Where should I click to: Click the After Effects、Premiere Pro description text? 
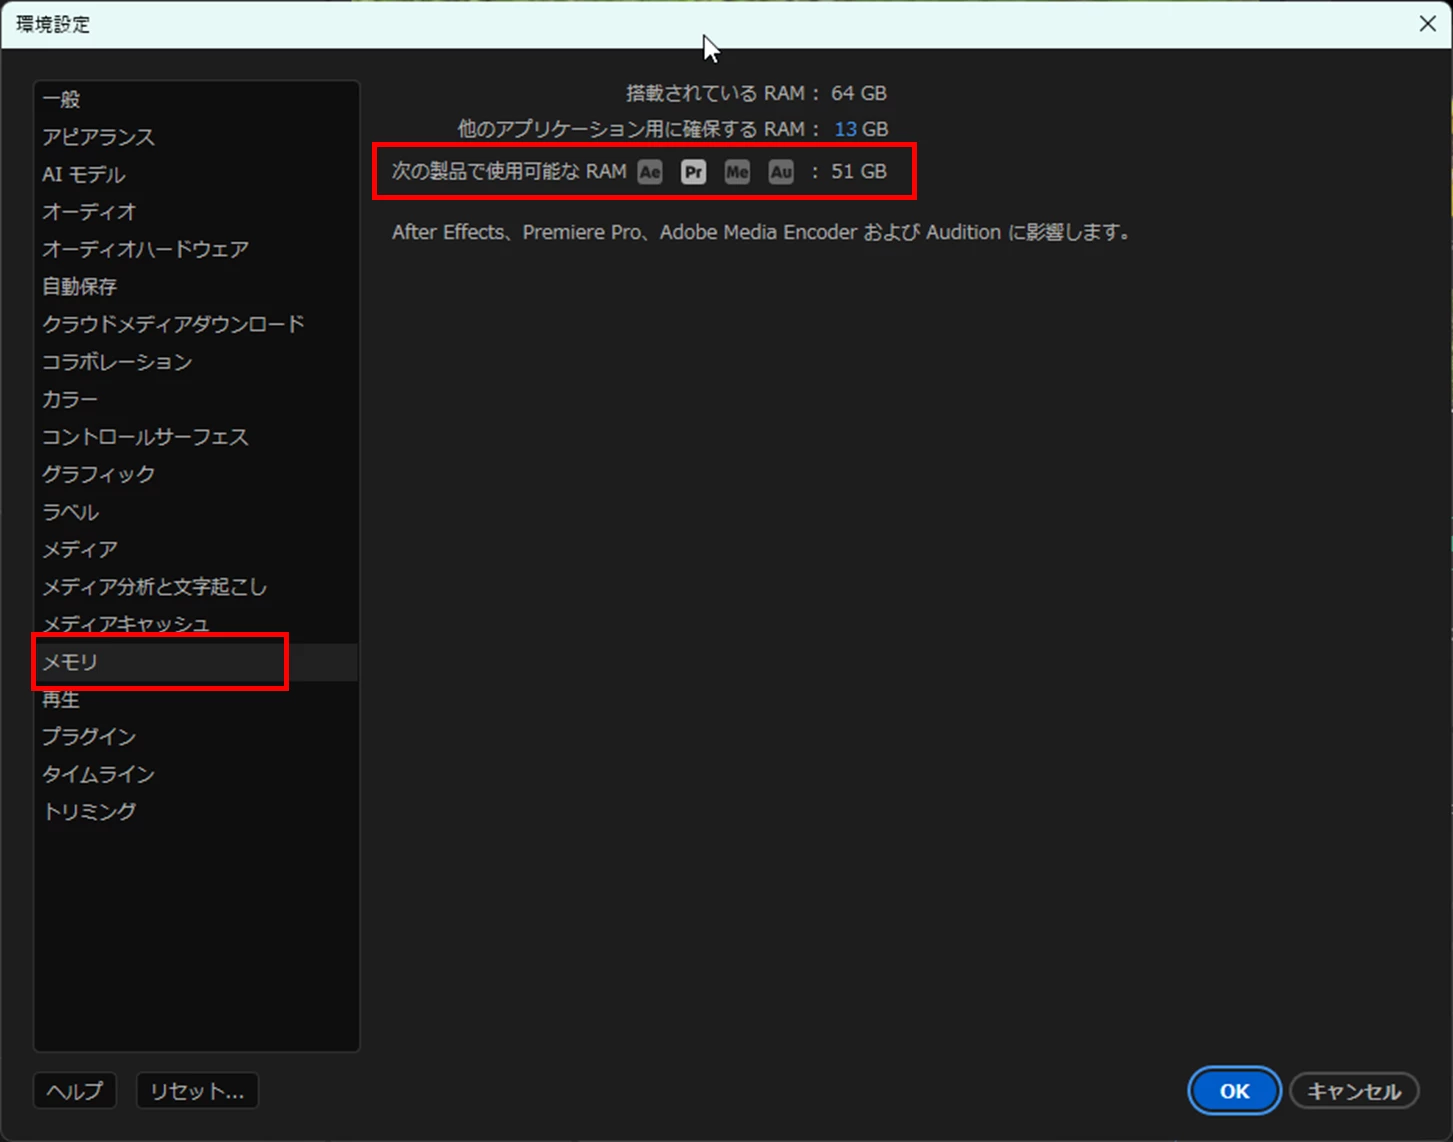[761, 232]
